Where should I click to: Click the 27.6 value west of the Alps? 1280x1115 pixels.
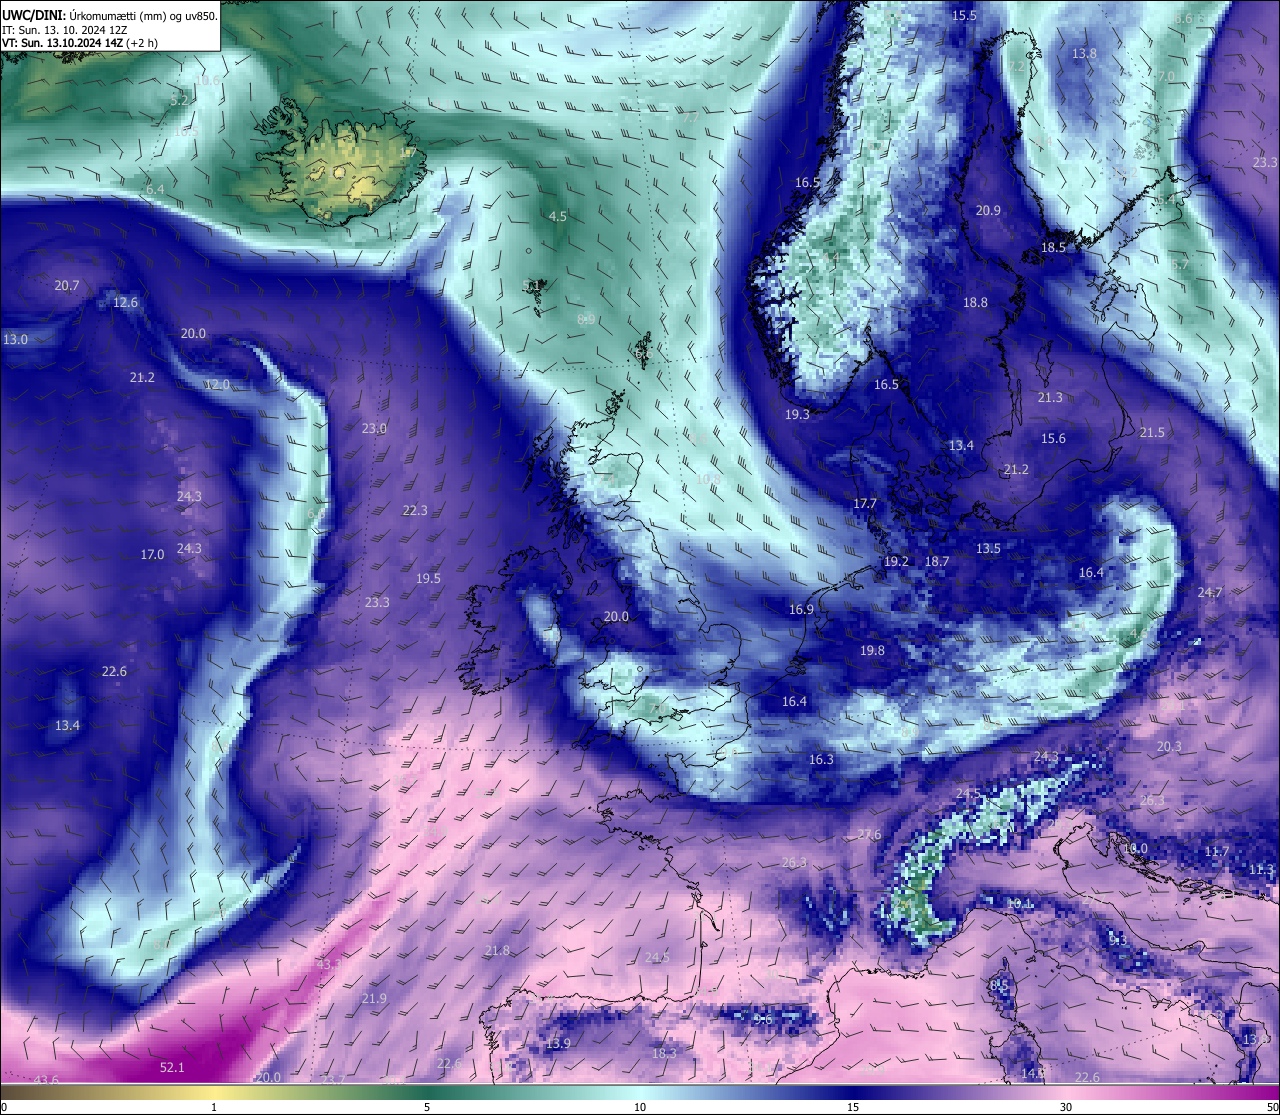pyautogui.click(x=869, y=834)
